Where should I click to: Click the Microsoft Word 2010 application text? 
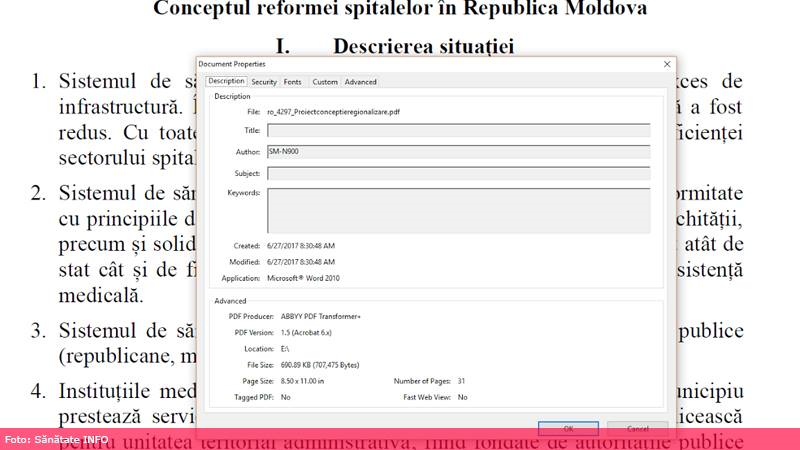pyautogui.click(x=309, y=278)
